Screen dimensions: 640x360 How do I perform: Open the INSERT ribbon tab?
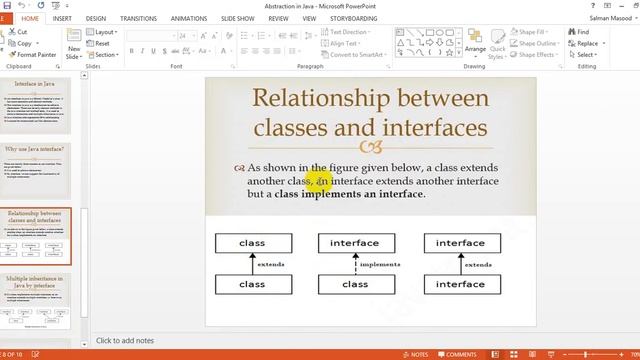pos(62,18)
